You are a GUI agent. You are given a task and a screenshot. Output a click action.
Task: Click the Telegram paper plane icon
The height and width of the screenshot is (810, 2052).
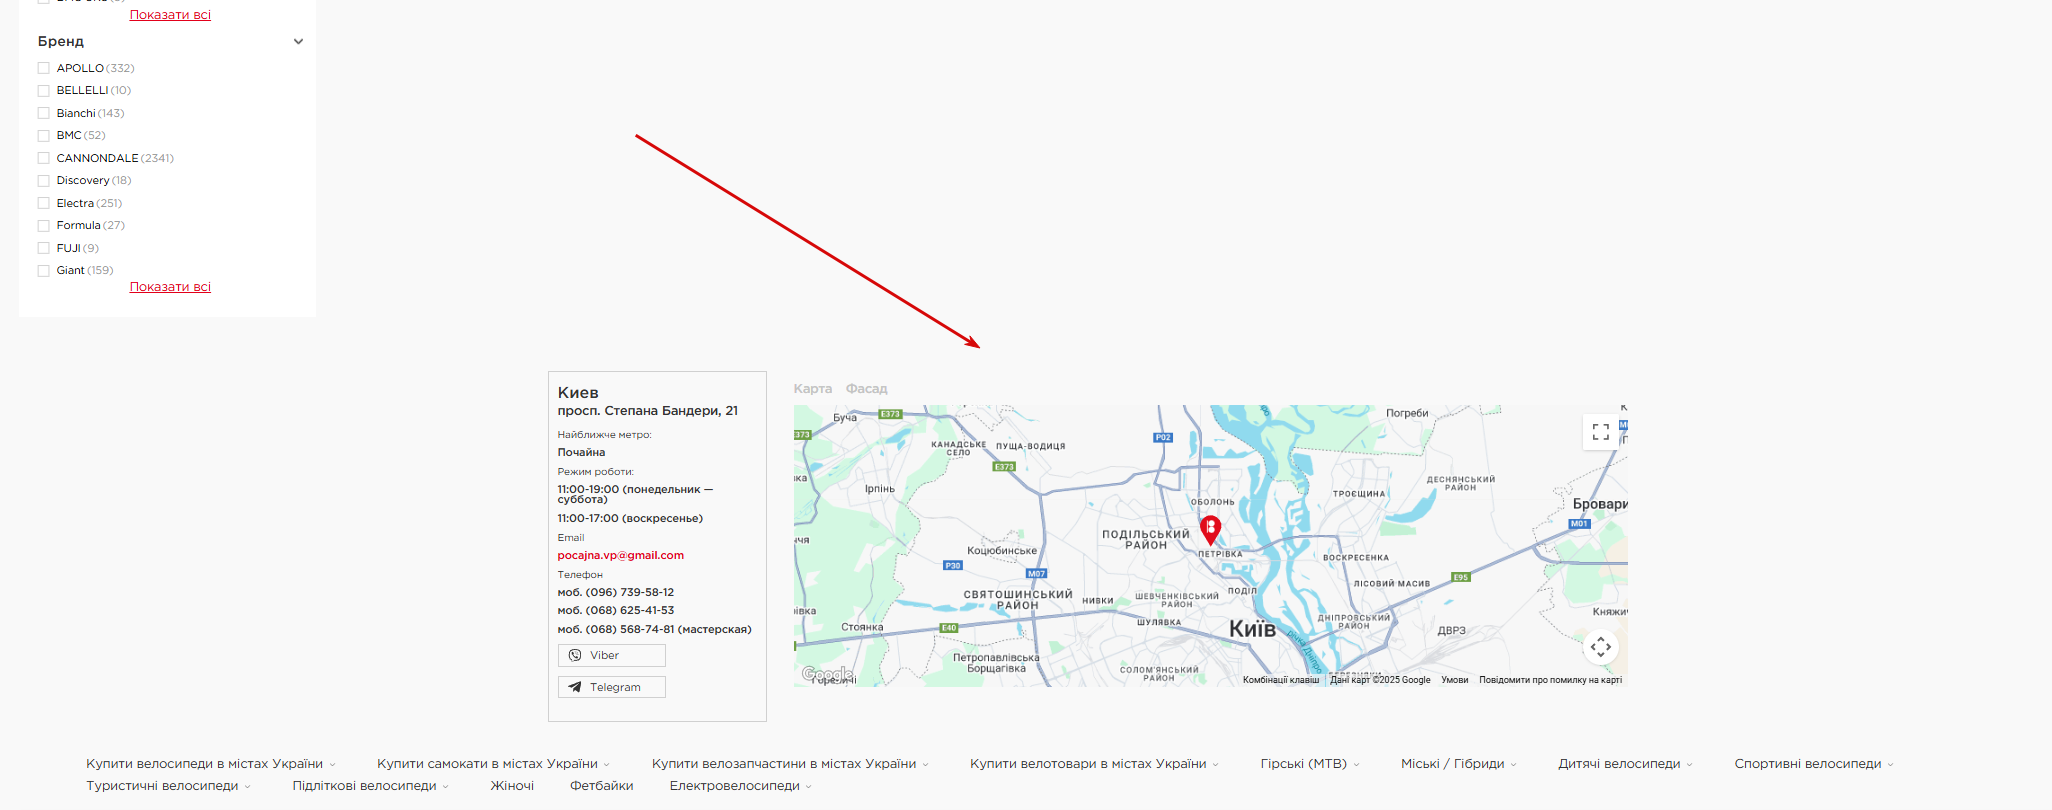(x=575, y=687)
